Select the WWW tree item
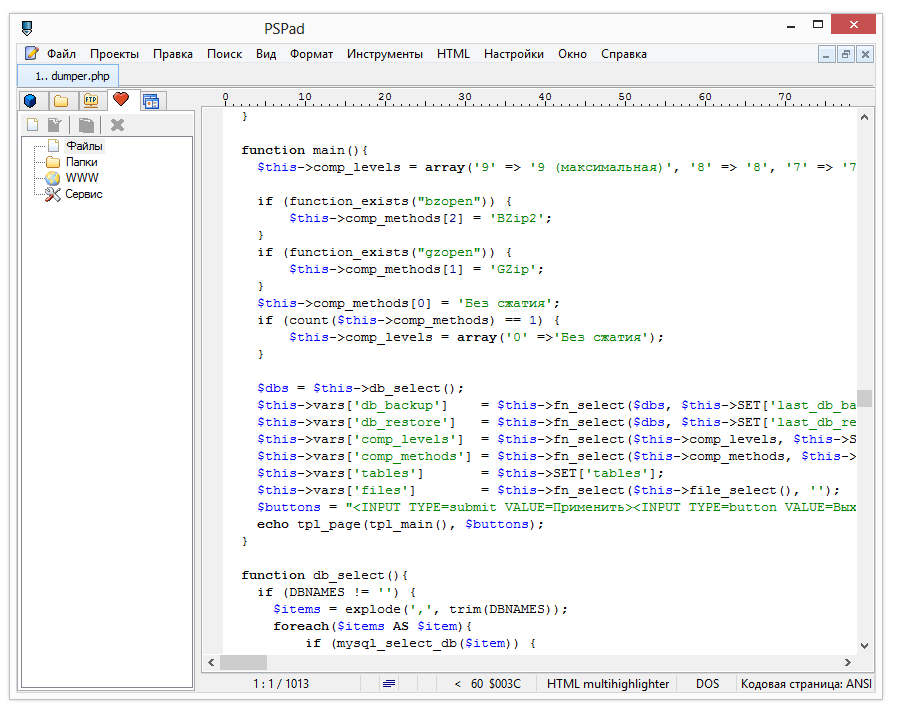Screen dimensions: 899x712 pos(82,178)
